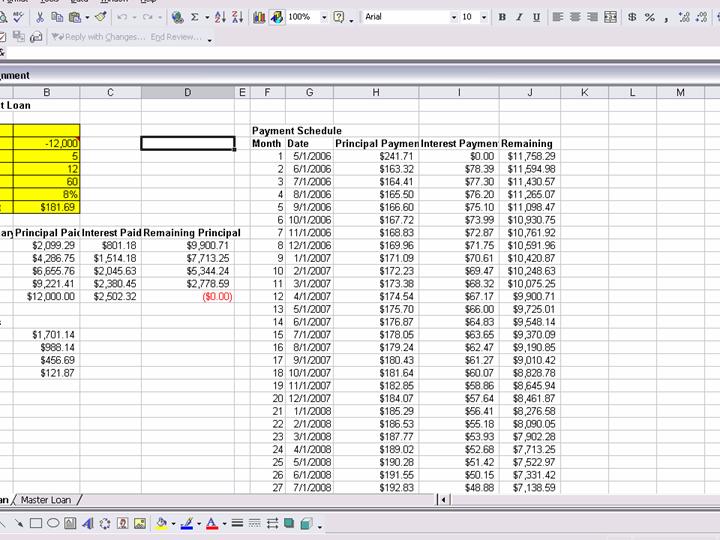Open the Chart Wizard
This screenshot has height=540, width=720.
pyautogui.click(x=260, y=17)
